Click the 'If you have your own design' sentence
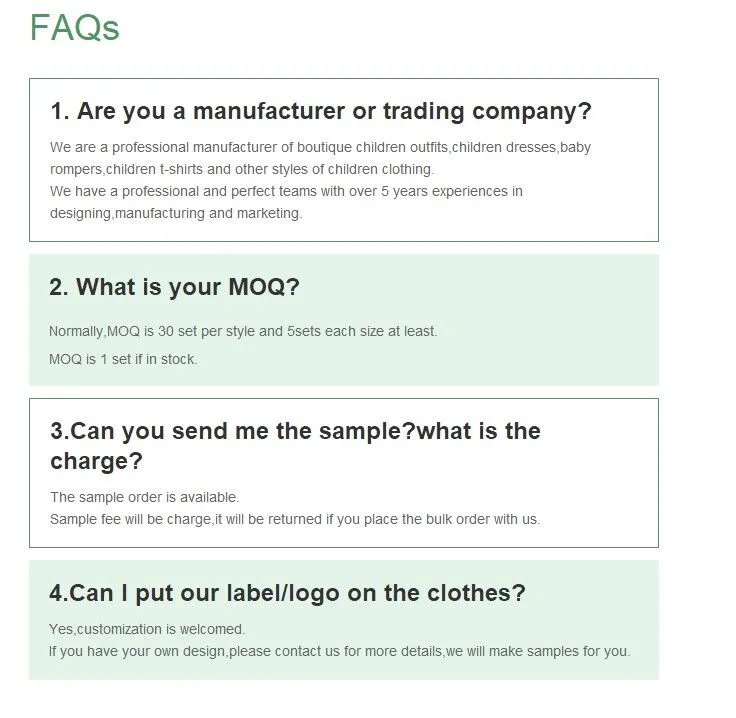The height and width of the screenshot is (718, 736). tap(339, 651)
